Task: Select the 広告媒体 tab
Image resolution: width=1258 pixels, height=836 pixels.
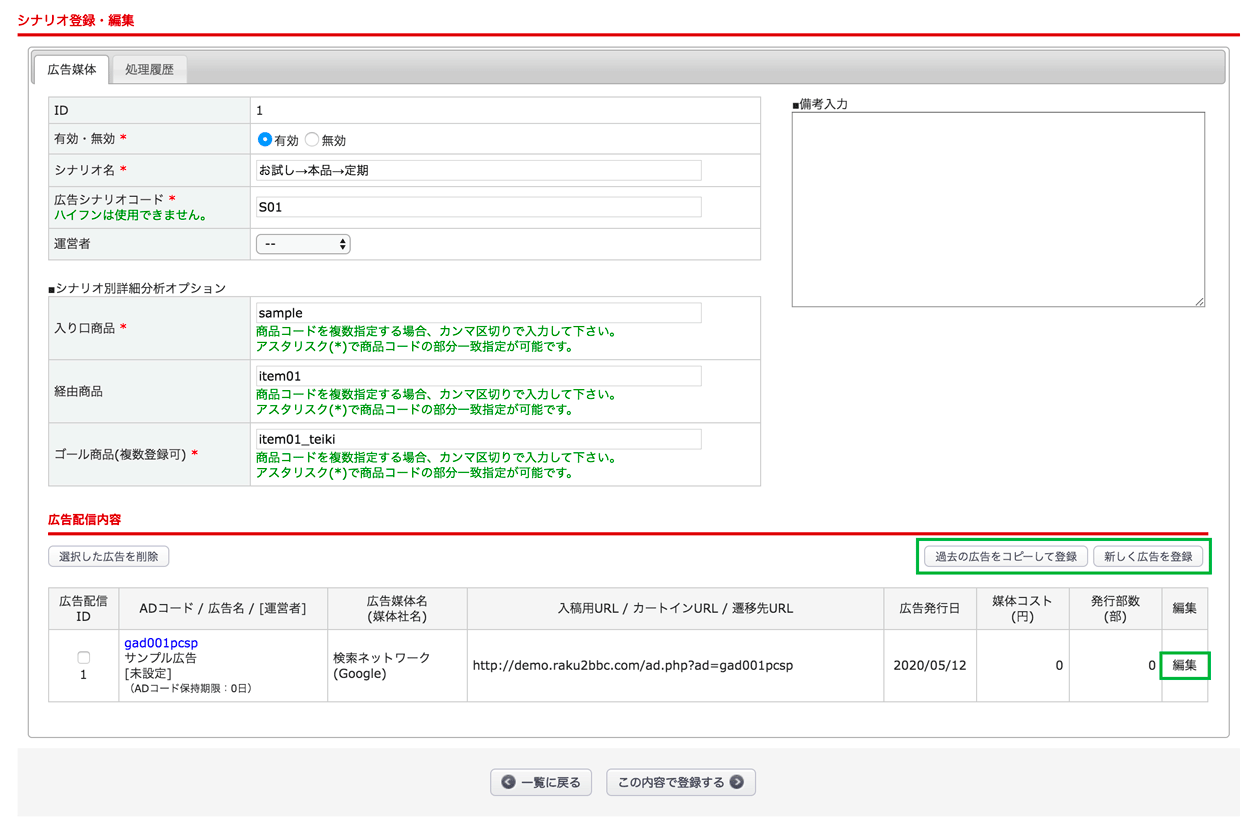Action: [72, 70]
